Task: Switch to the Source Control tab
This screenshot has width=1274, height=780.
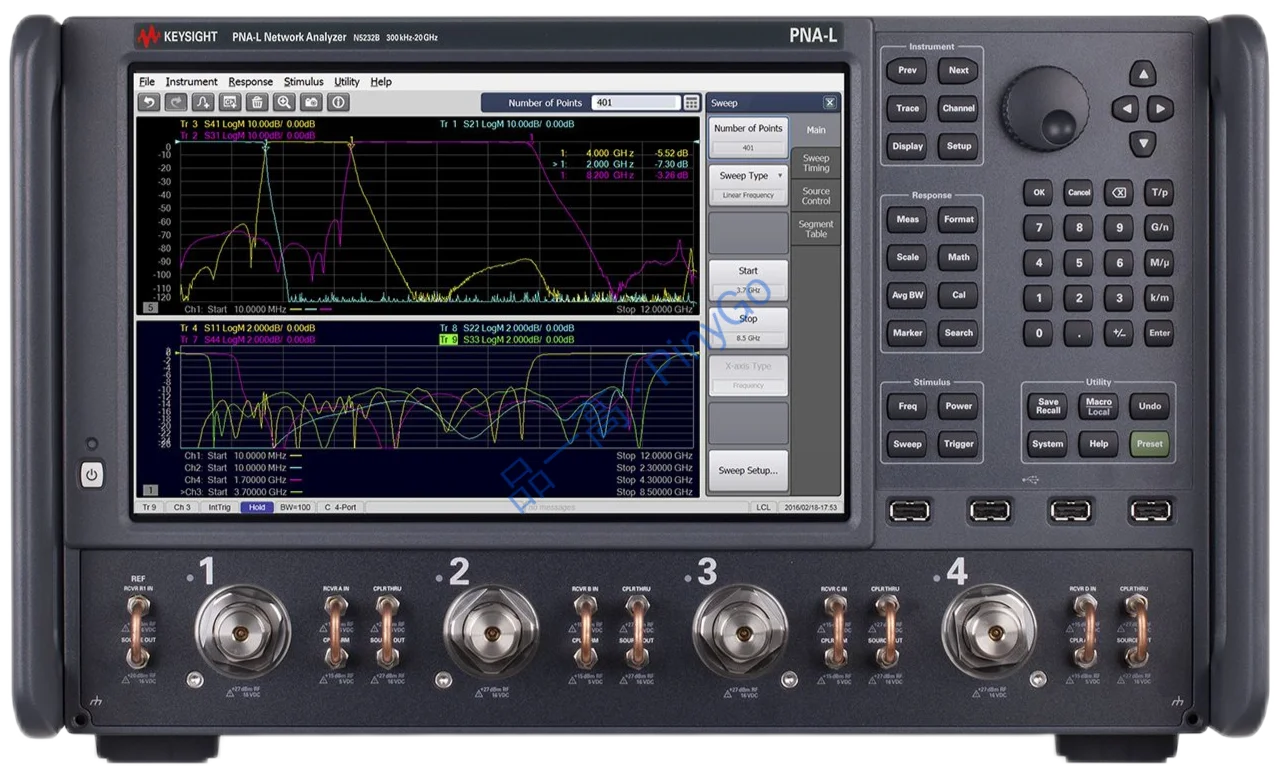Action: pos(816,196)
